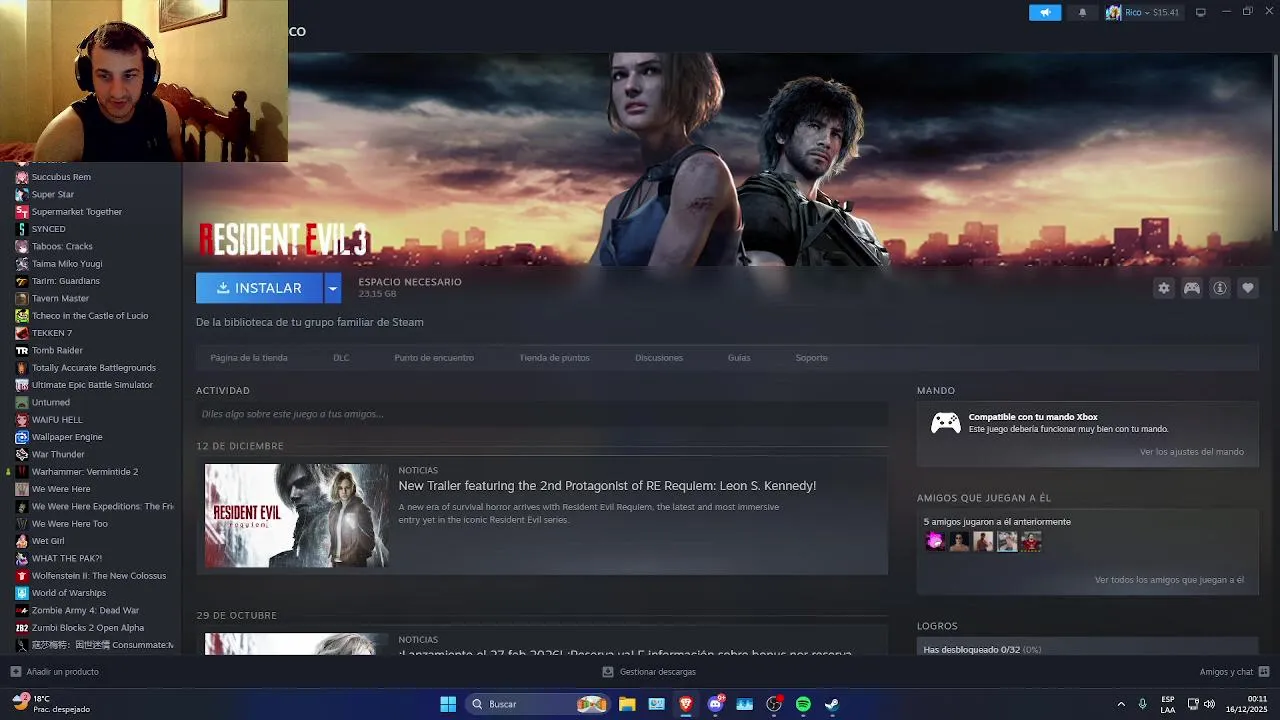Expand the install options arrow next to Instalar
The width and height of the screenshot is (1280, 720).
(x=333, y=288)
